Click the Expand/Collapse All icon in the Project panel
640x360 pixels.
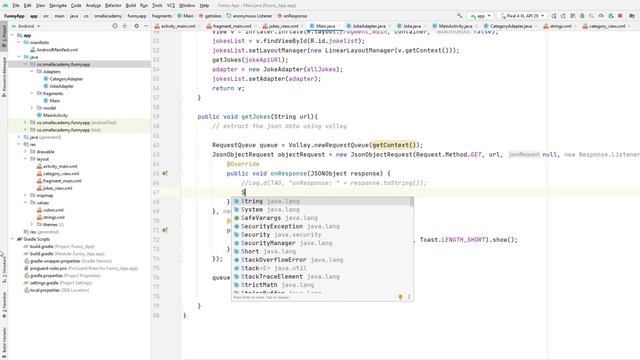[x=125, y=26]
